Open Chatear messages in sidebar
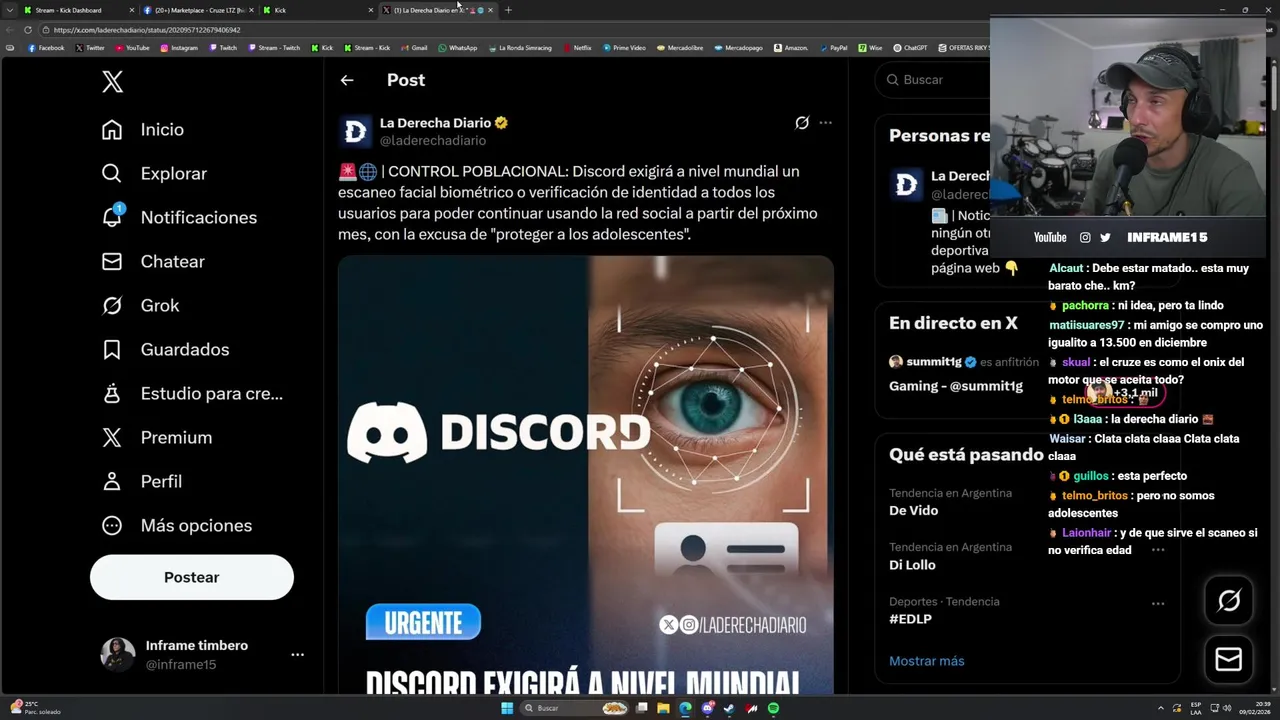1280x720 pixels. click(x=153, y=262)
